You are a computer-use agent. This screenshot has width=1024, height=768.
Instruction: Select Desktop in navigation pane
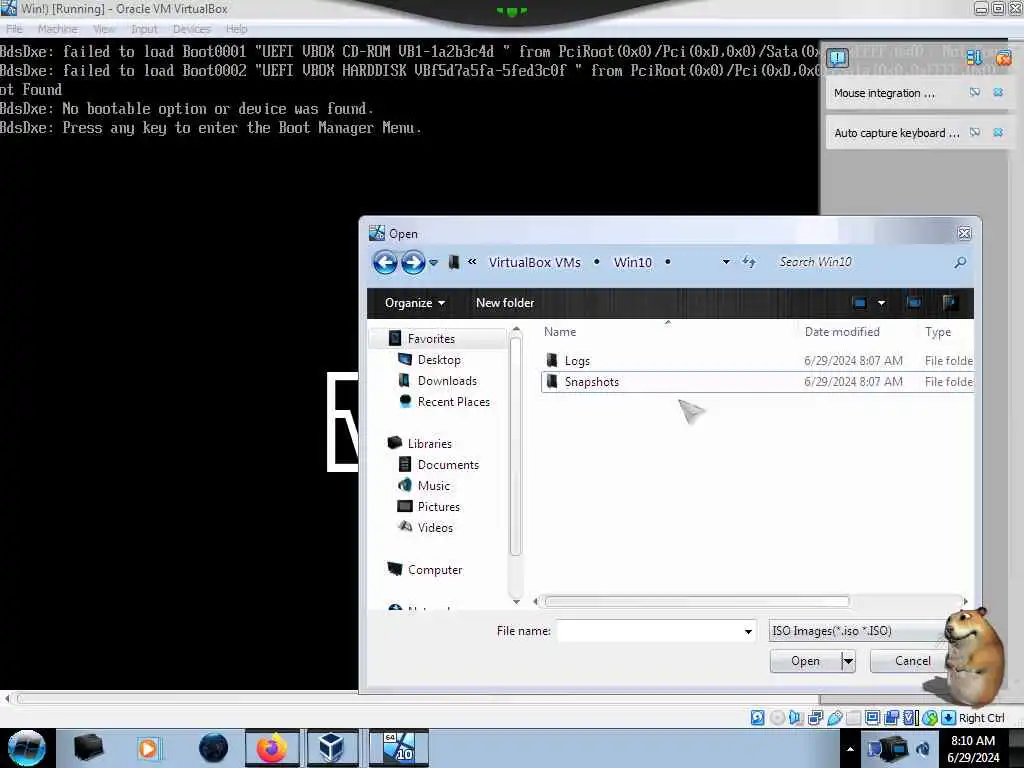point(439,360)
